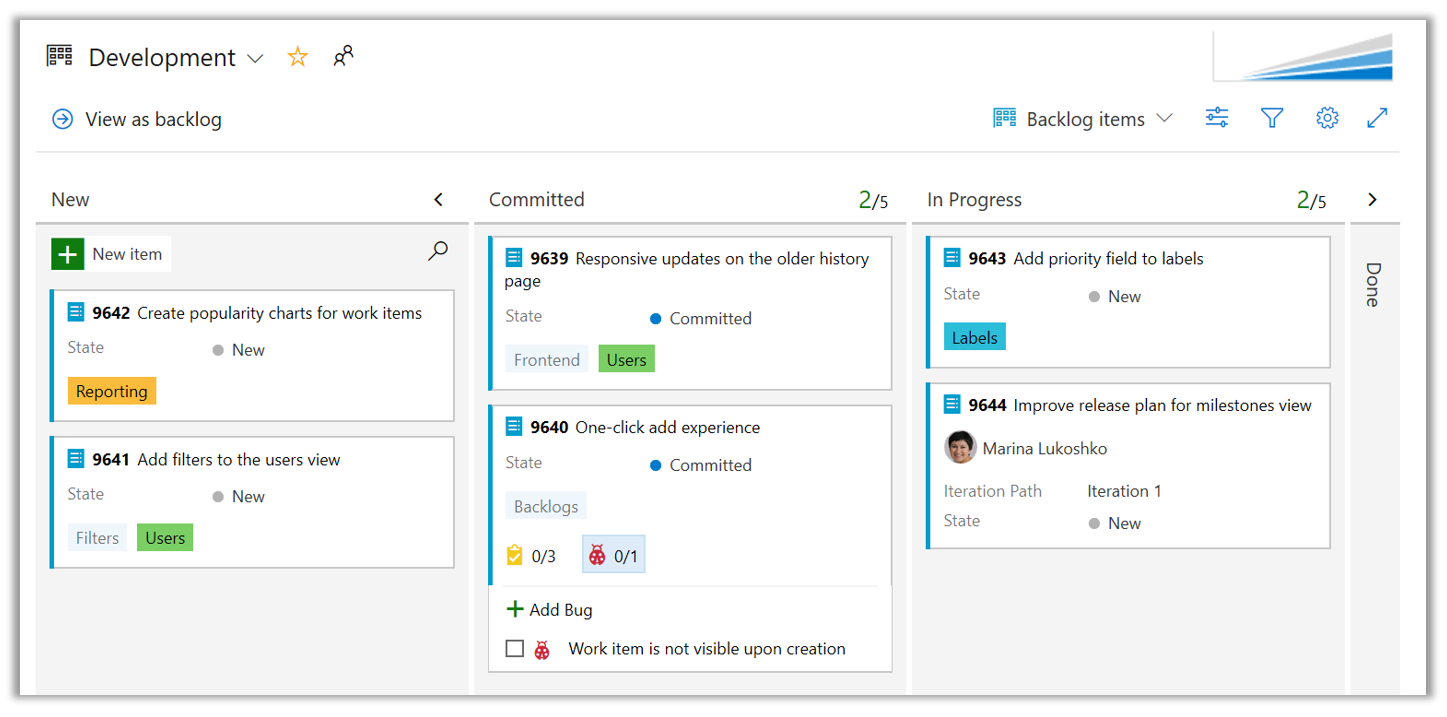Screen dimensions: 1447x717
Task: Expand the Development team dropdown
Action: point(255,59)
